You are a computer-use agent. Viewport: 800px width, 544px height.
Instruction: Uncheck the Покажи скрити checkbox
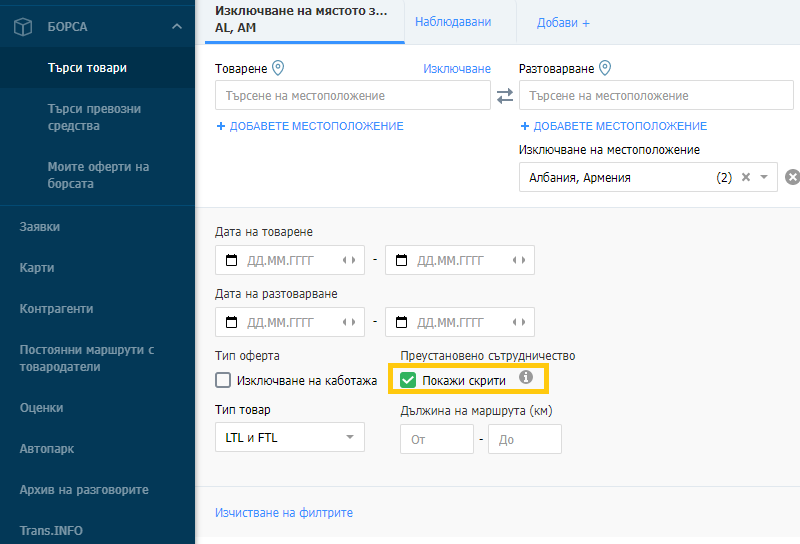tap(408, 380)
